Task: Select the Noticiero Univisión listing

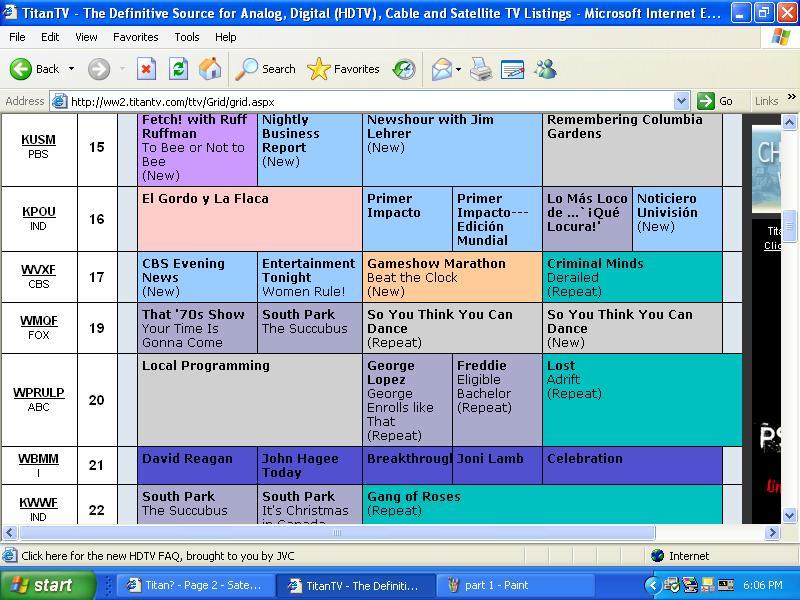Action: coord(677,219)
